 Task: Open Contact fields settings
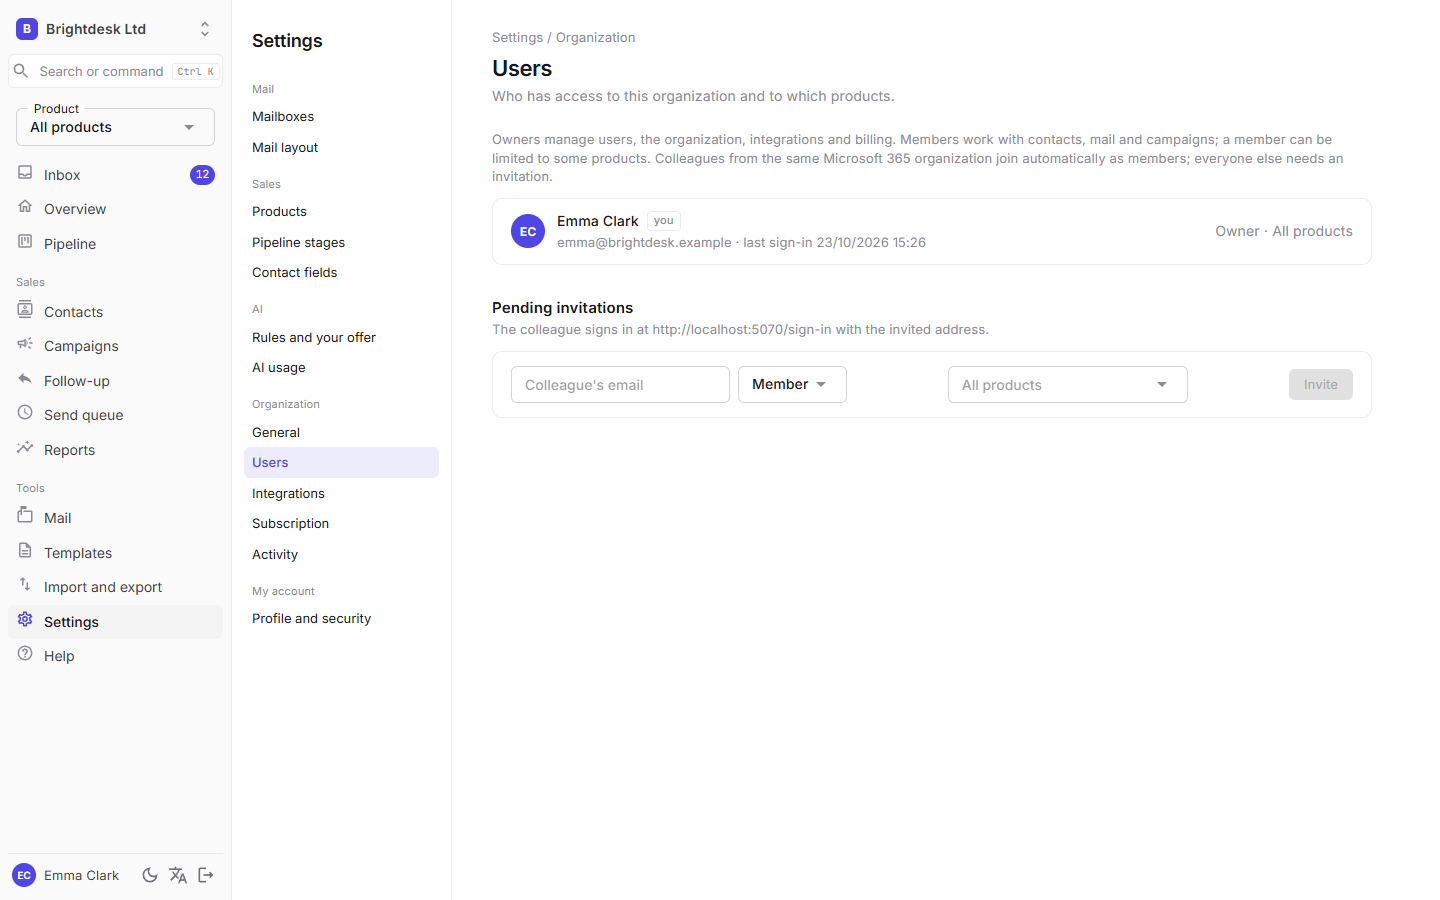[341, 273]
